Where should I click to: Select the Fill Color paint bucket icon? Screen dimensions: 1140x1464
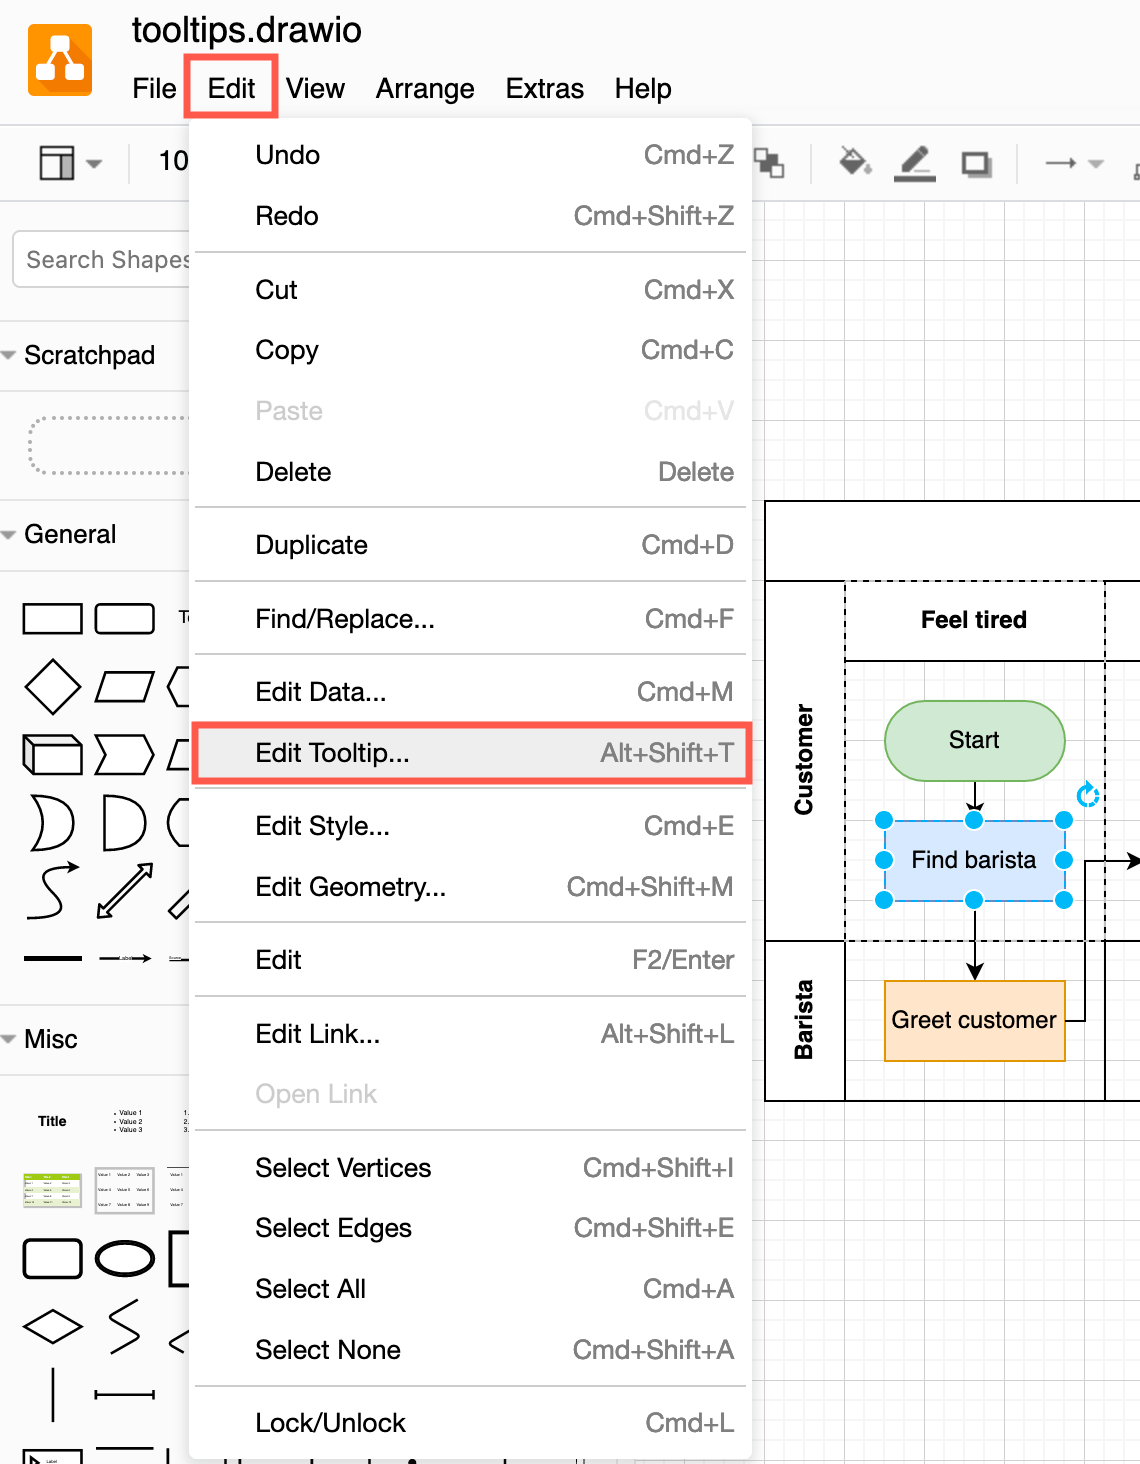click(853, 162)
